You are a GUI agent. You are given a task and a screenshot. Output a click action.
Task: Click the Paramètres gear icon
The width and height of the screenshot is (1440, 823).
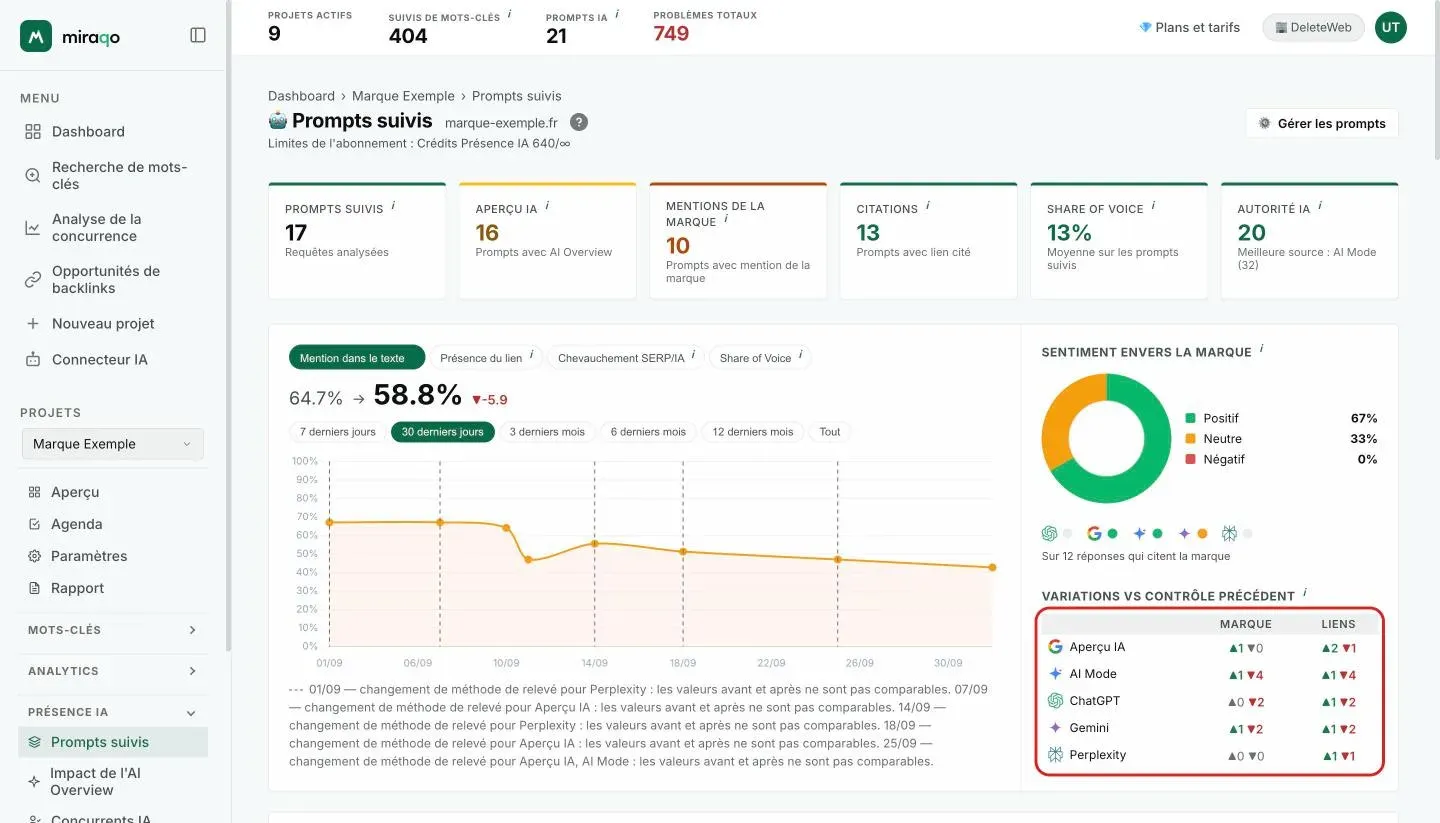coord(35,556)
